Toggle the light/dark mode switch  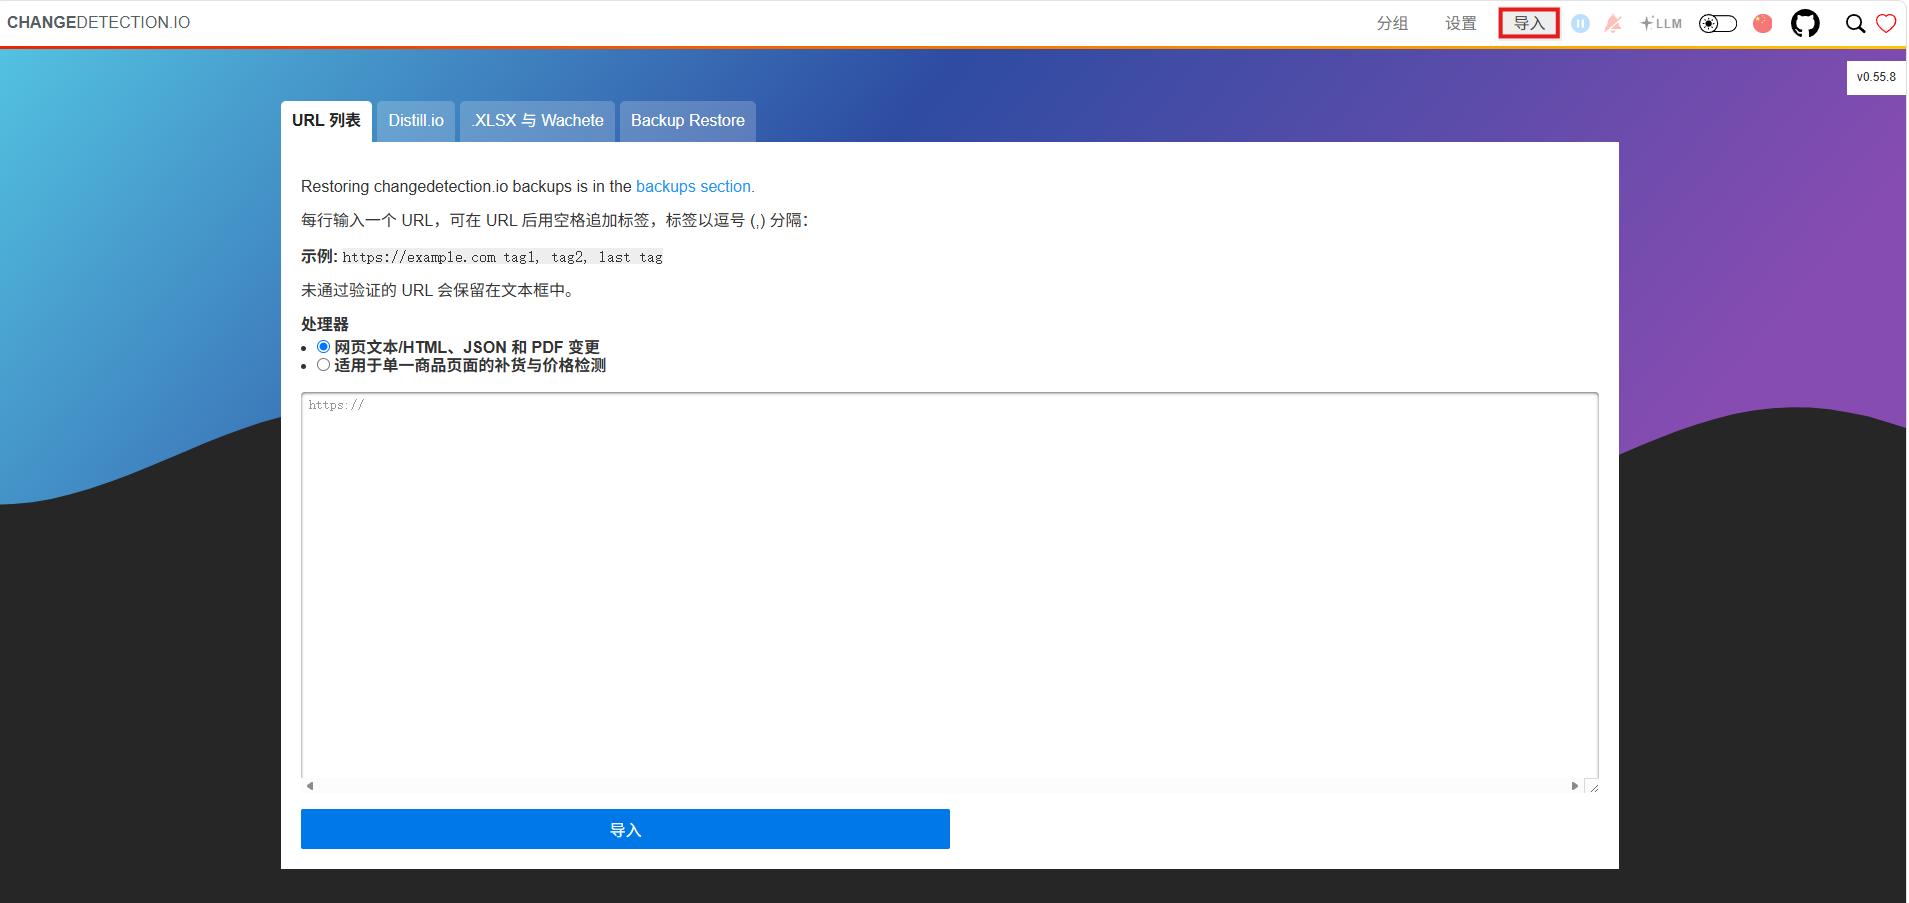point(1718,23)
